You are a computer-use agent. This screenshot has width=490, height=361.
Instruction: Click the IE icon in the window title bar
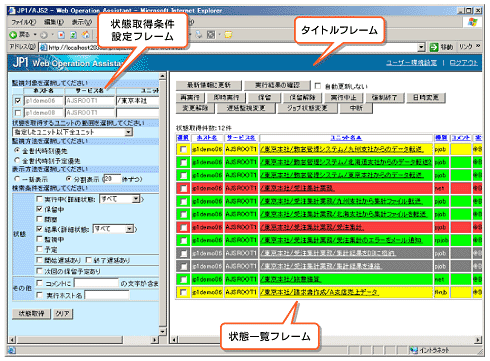(x=12, y=11)
